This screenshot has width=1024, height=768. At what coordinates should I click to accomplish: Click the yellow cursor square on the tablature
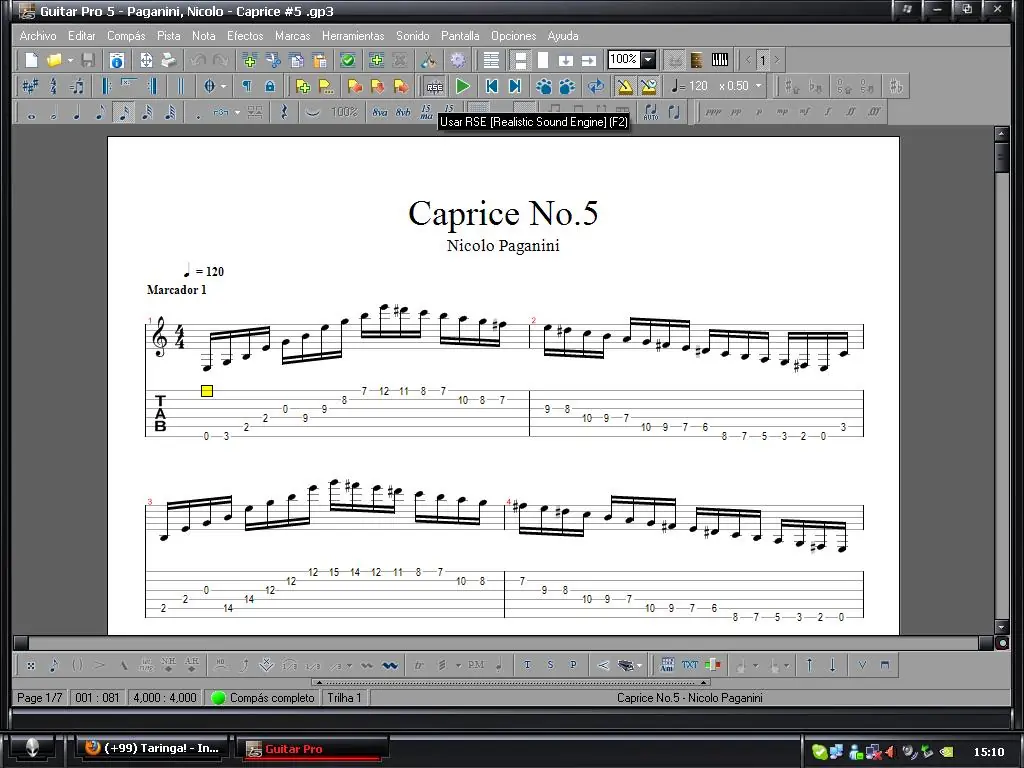click(206, 391)
